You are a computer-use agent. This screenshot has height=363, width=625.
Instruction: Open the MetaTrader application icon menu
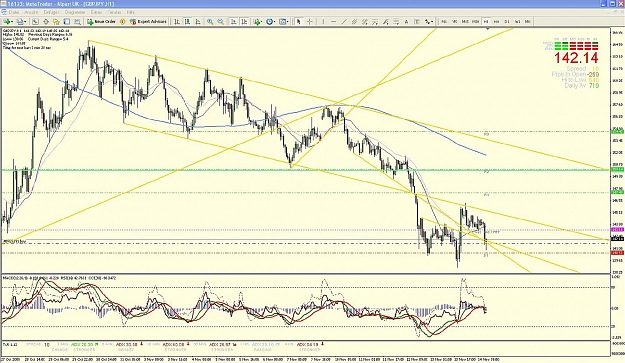tap(4, 4)
